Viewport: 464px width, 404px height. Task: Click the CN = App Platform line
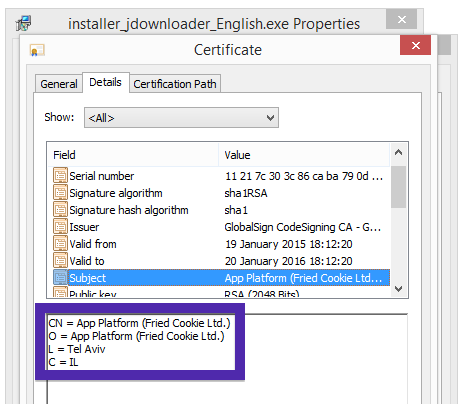(139, 323)
